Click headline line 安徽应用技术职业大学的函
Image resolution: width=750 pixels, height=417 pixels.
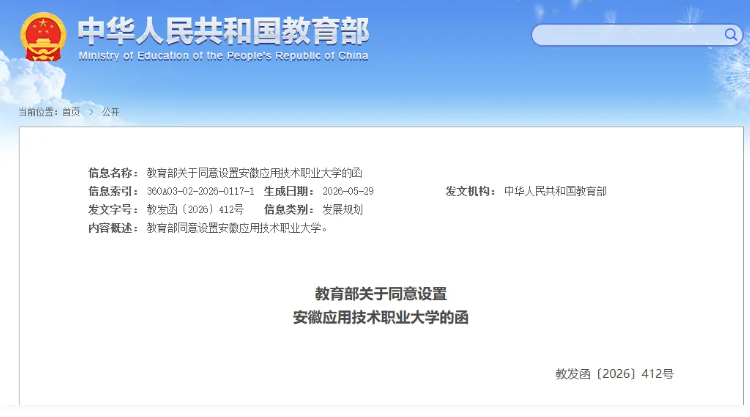pos(381,318)
